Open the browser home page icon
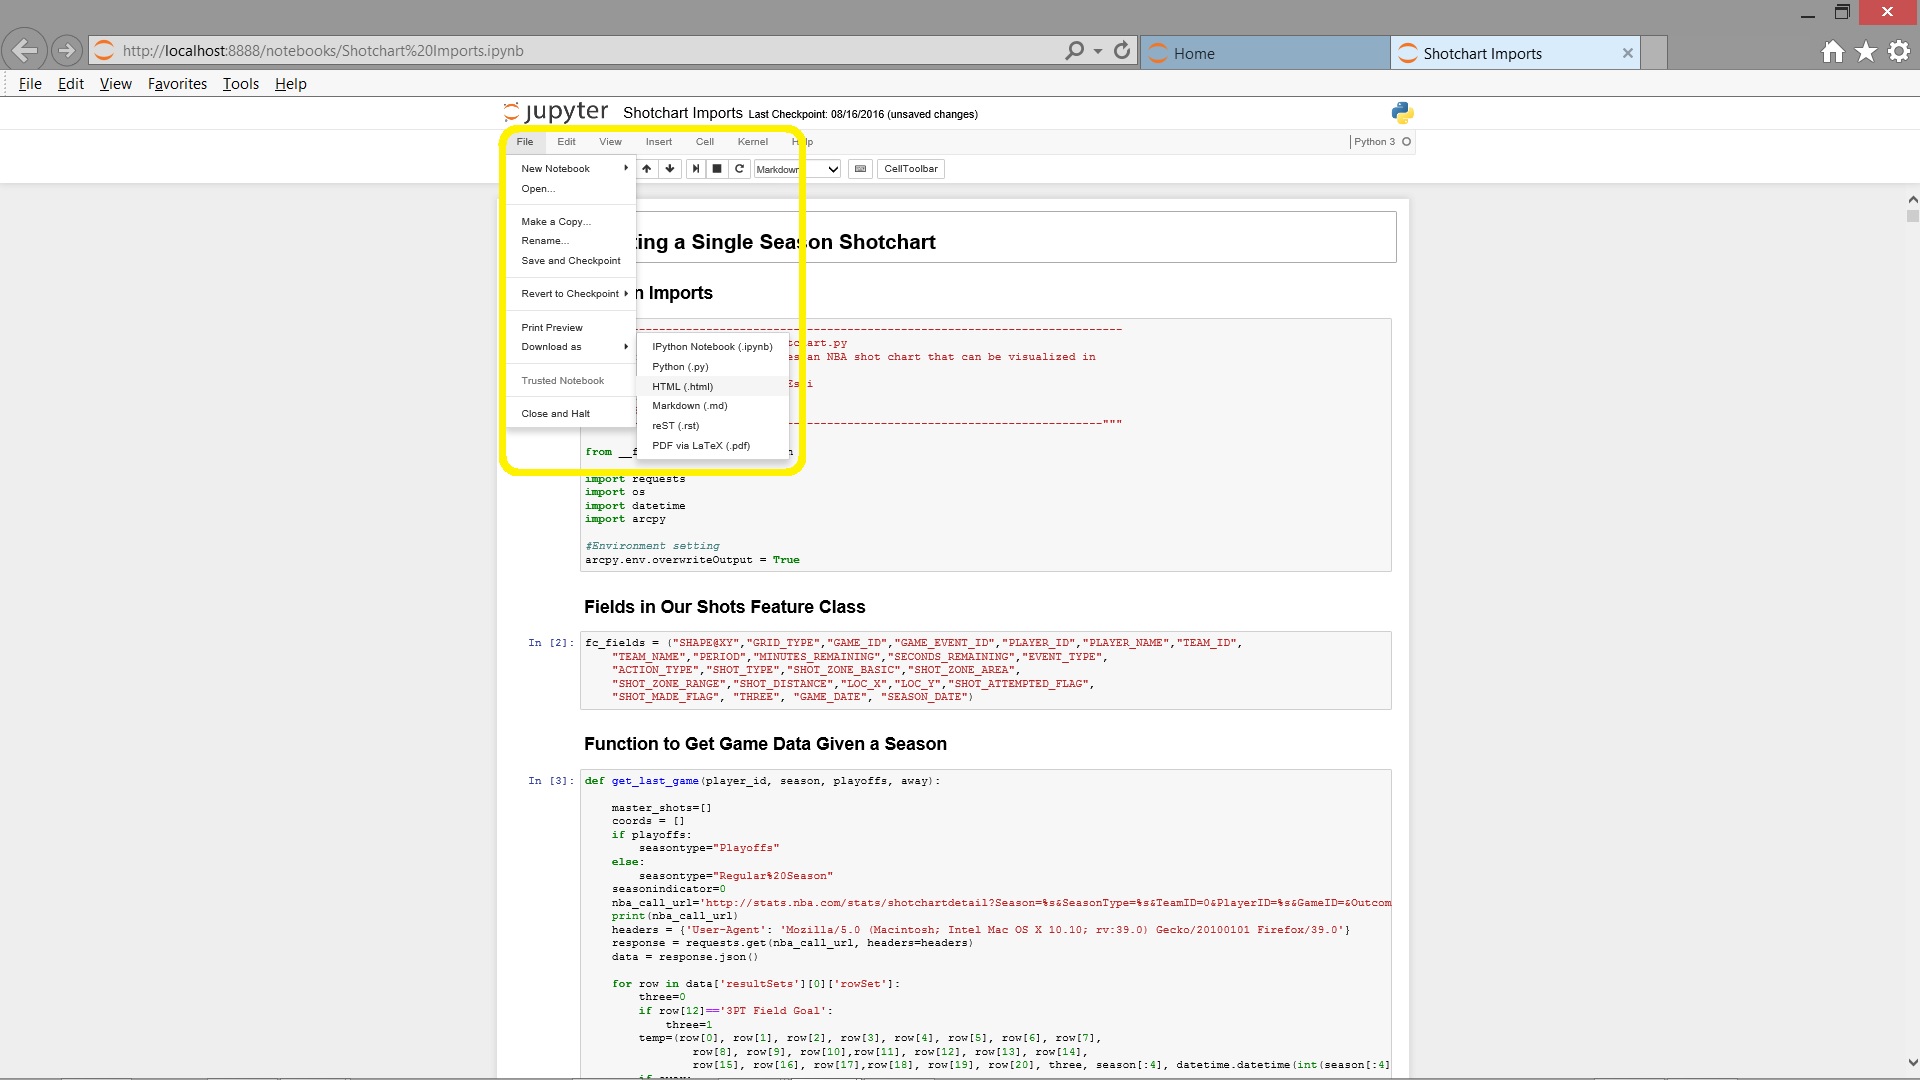 coord(1832,52)
